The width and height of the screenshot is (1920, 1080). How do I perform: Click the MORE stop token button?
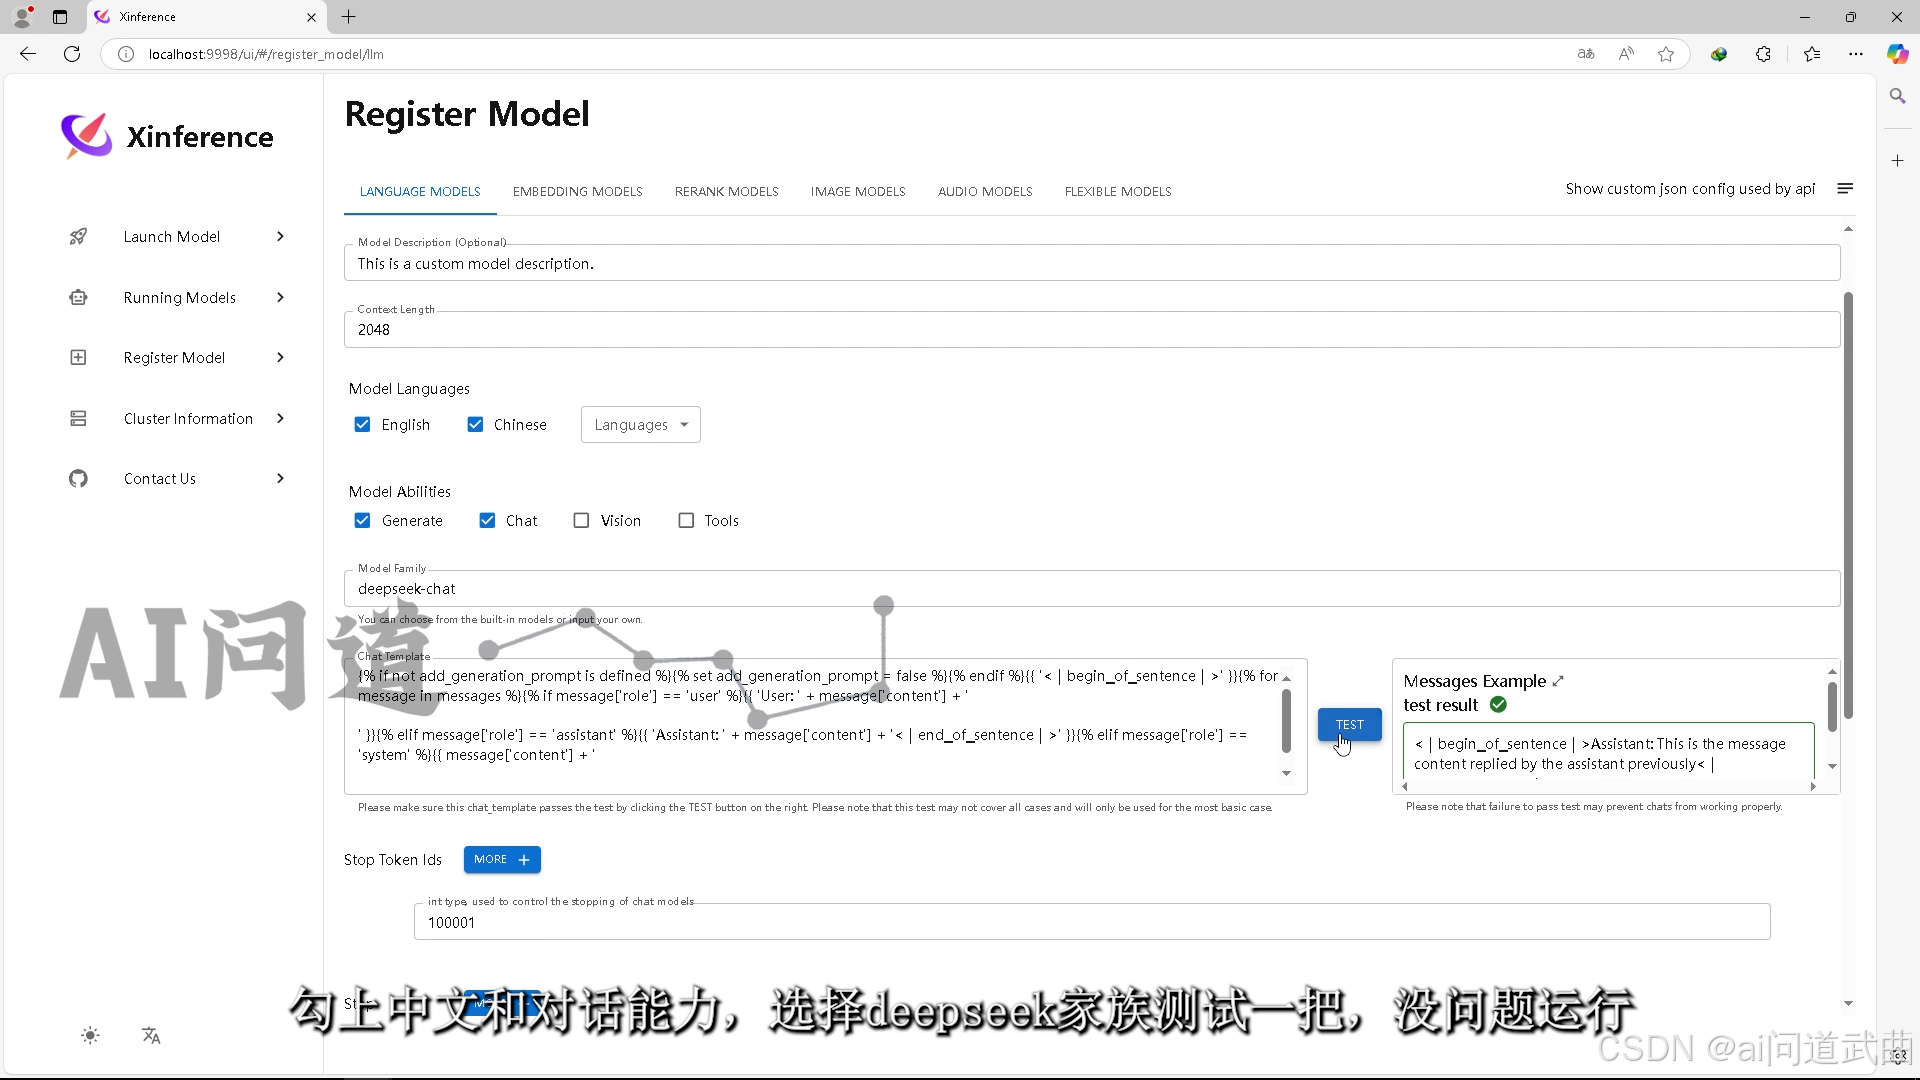coord(501,860)
